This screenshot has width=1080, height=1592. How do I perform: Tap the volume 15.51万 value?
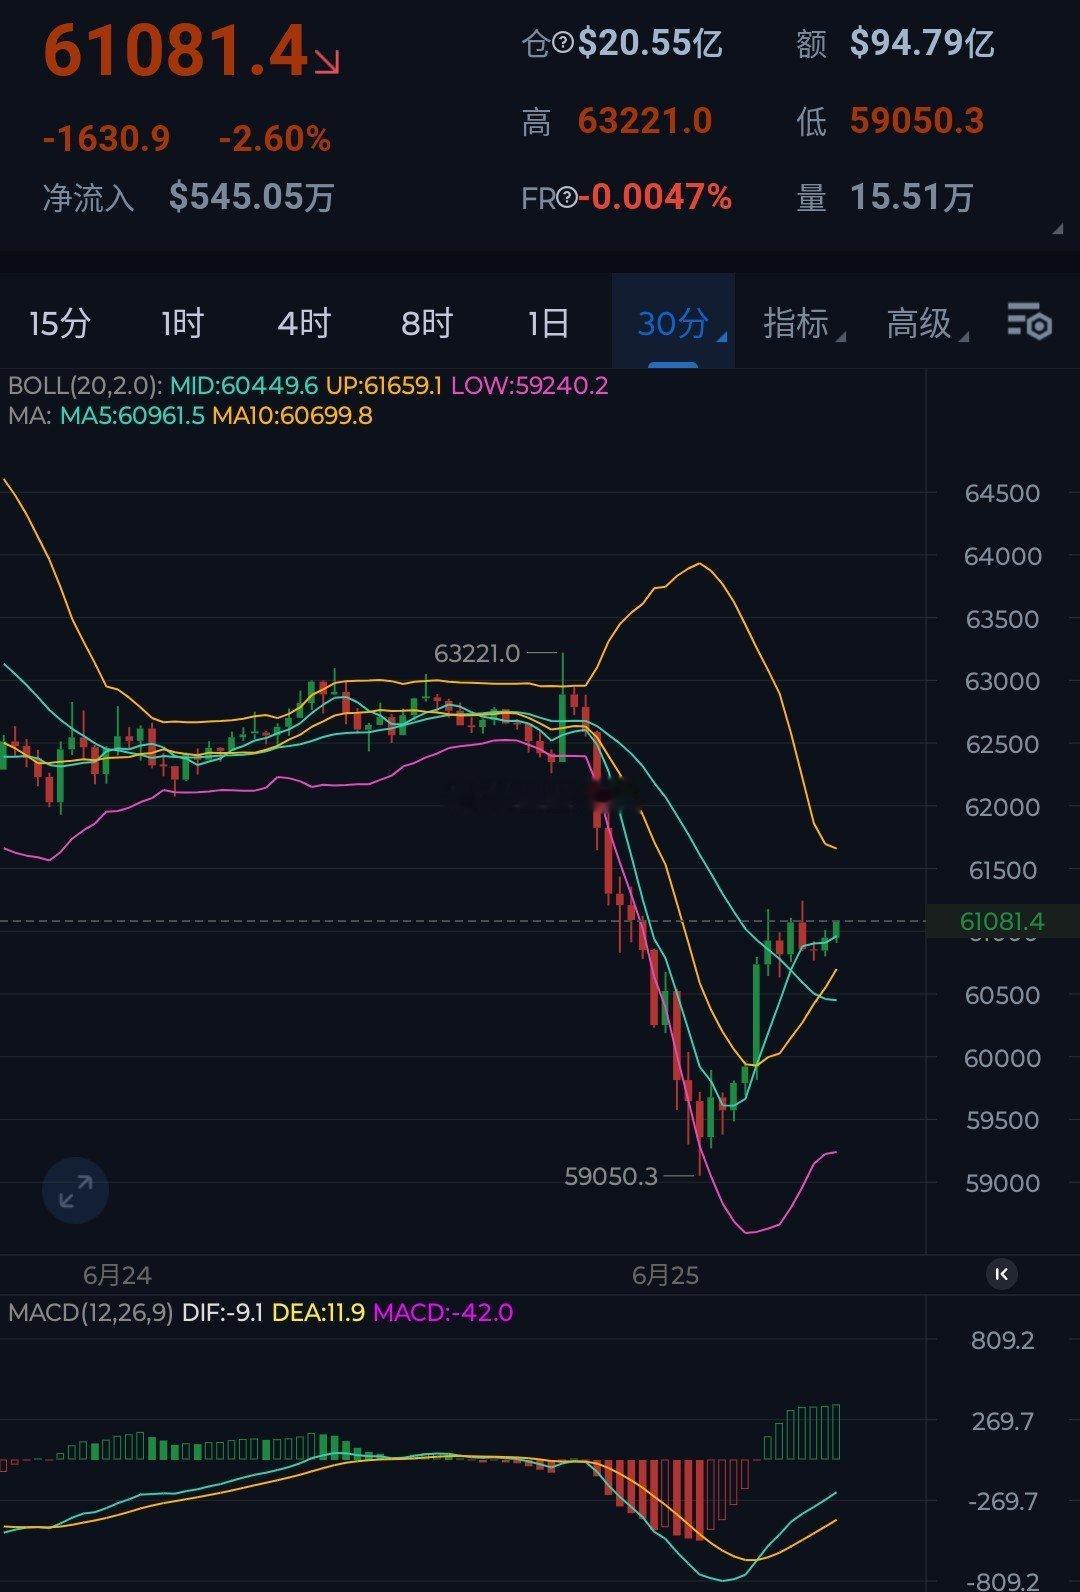point(912,197)
